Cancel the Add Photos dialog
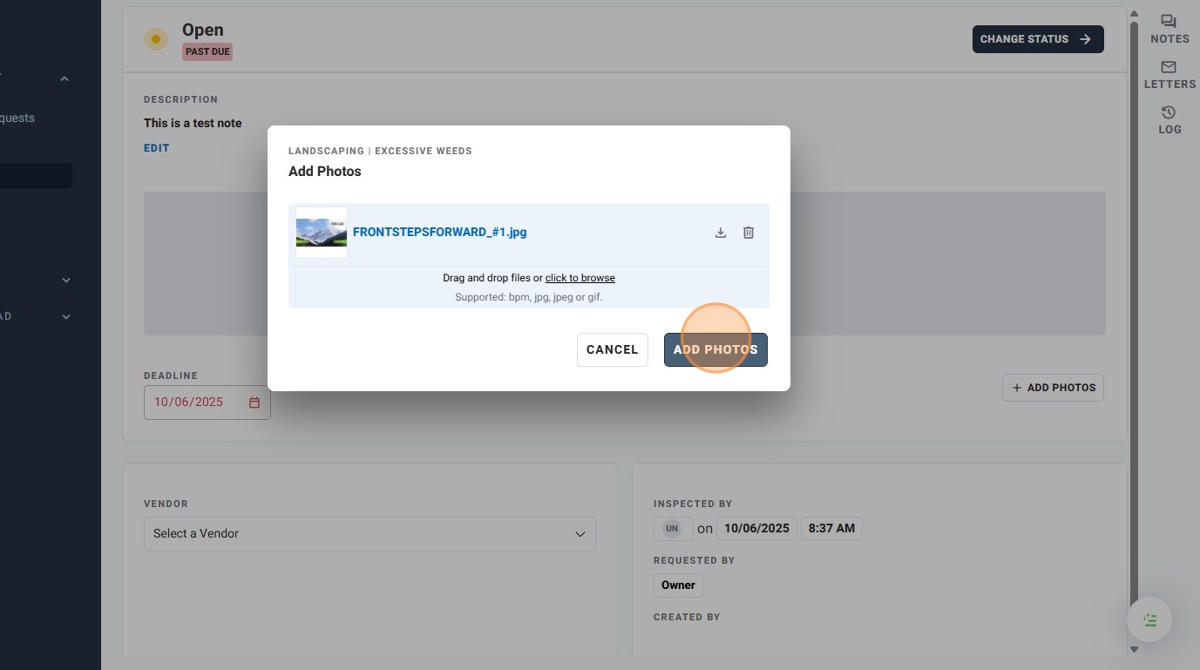Viewport: 1200px width, 670px height. (x=612, y=350)
